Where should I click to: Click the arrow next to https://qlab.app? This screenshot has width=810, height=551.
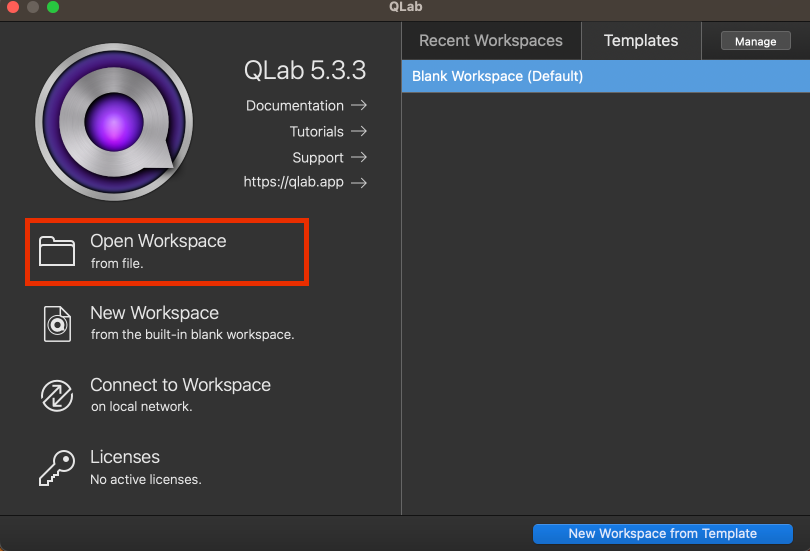point(359,182)
